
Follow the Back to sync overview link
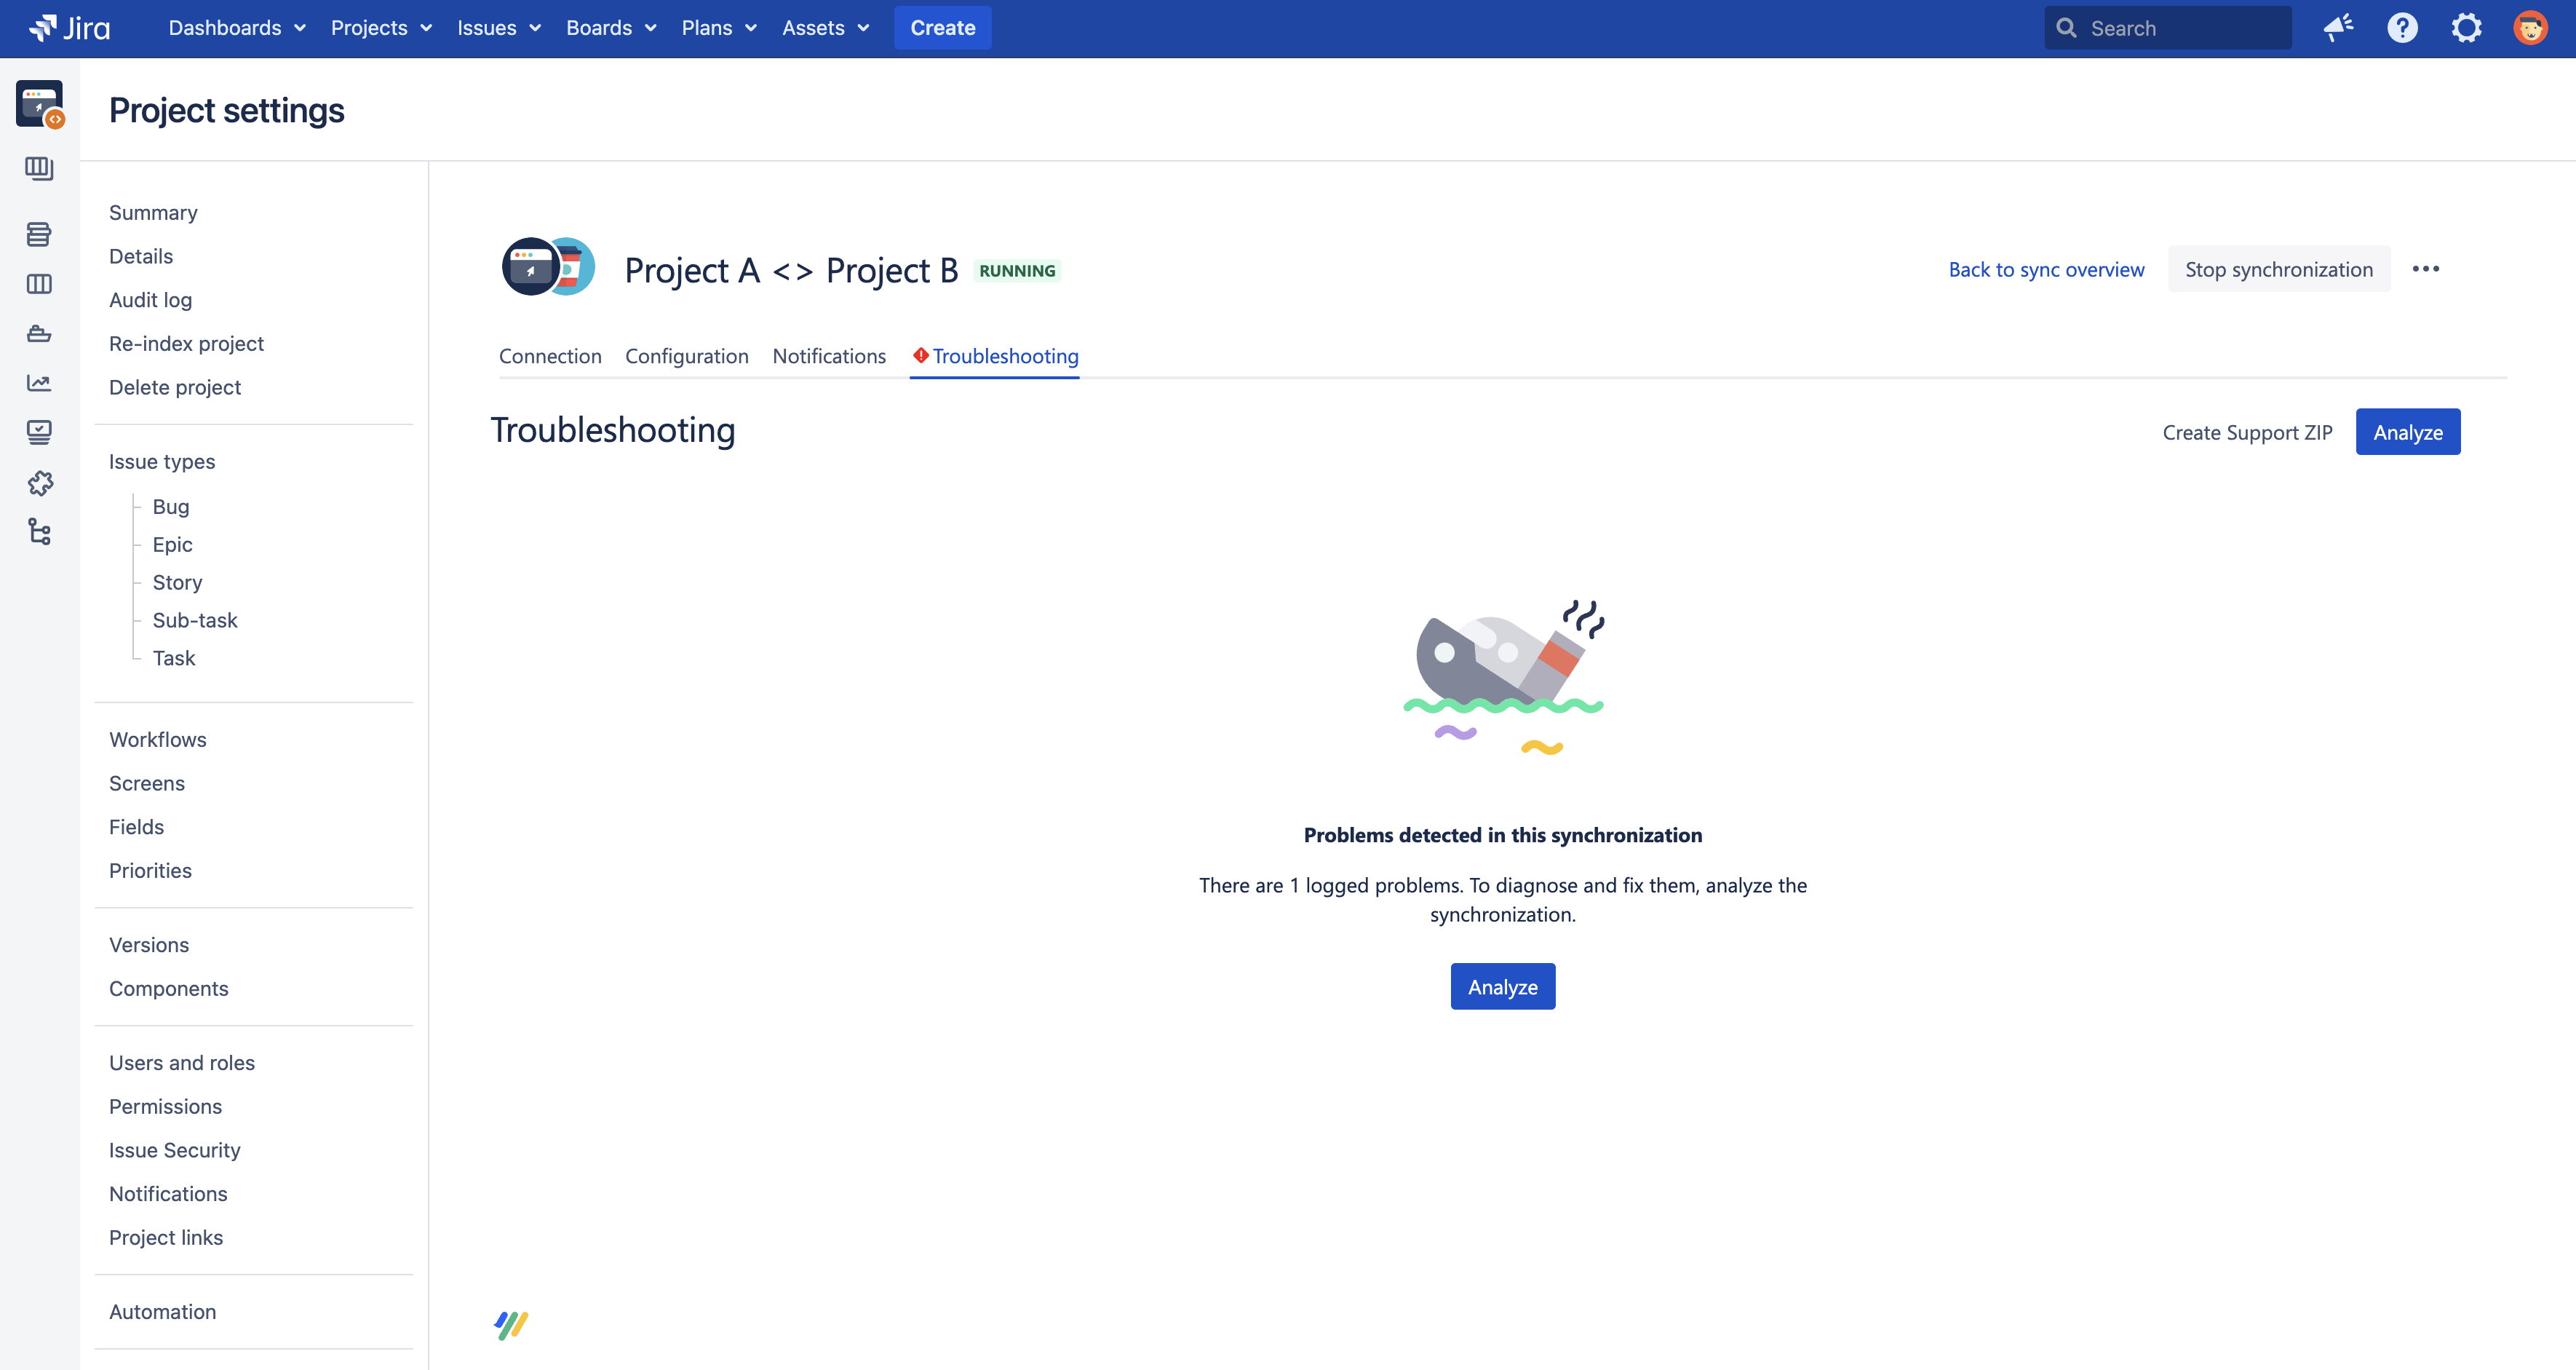coord(2046,269)
